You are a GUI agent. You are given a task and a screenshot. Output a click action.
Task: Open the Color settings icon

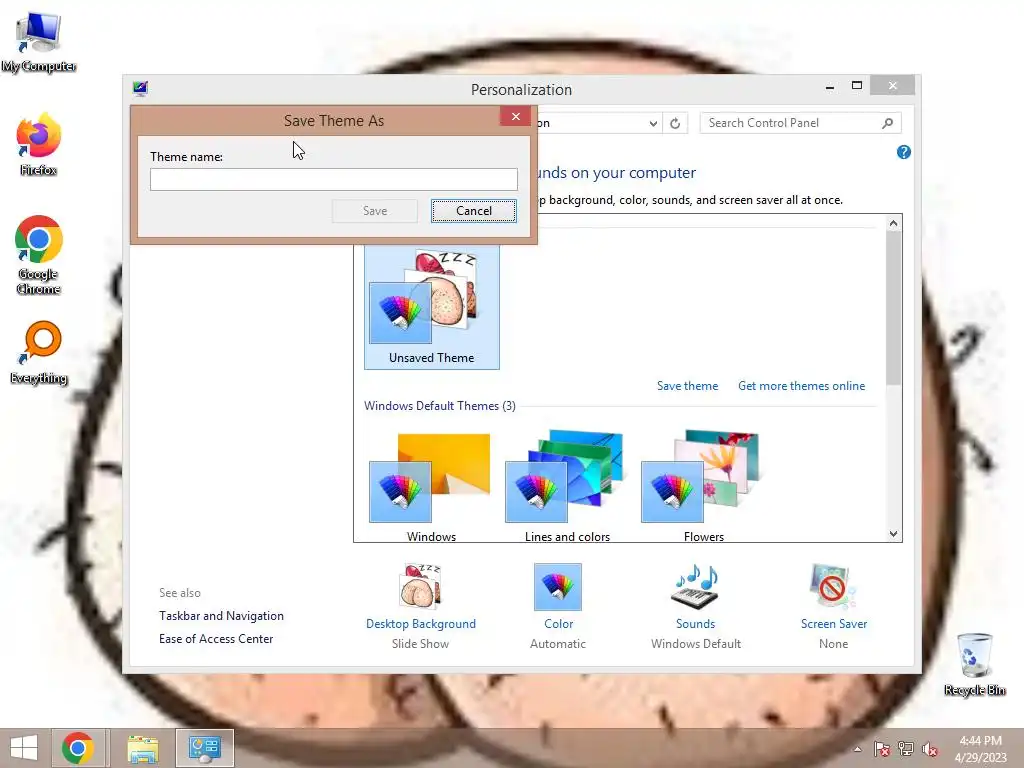pos(558,586)
